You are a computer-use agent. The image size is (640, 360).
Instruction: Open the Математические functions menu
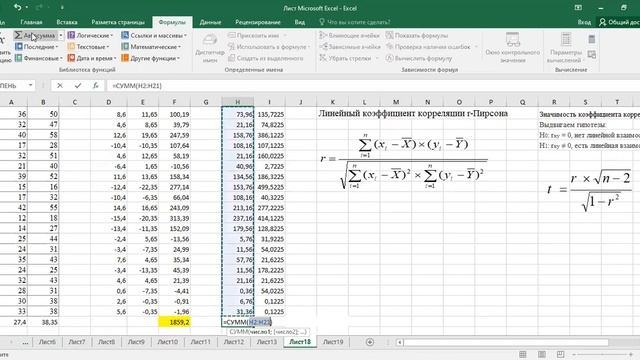pos(151,47)
